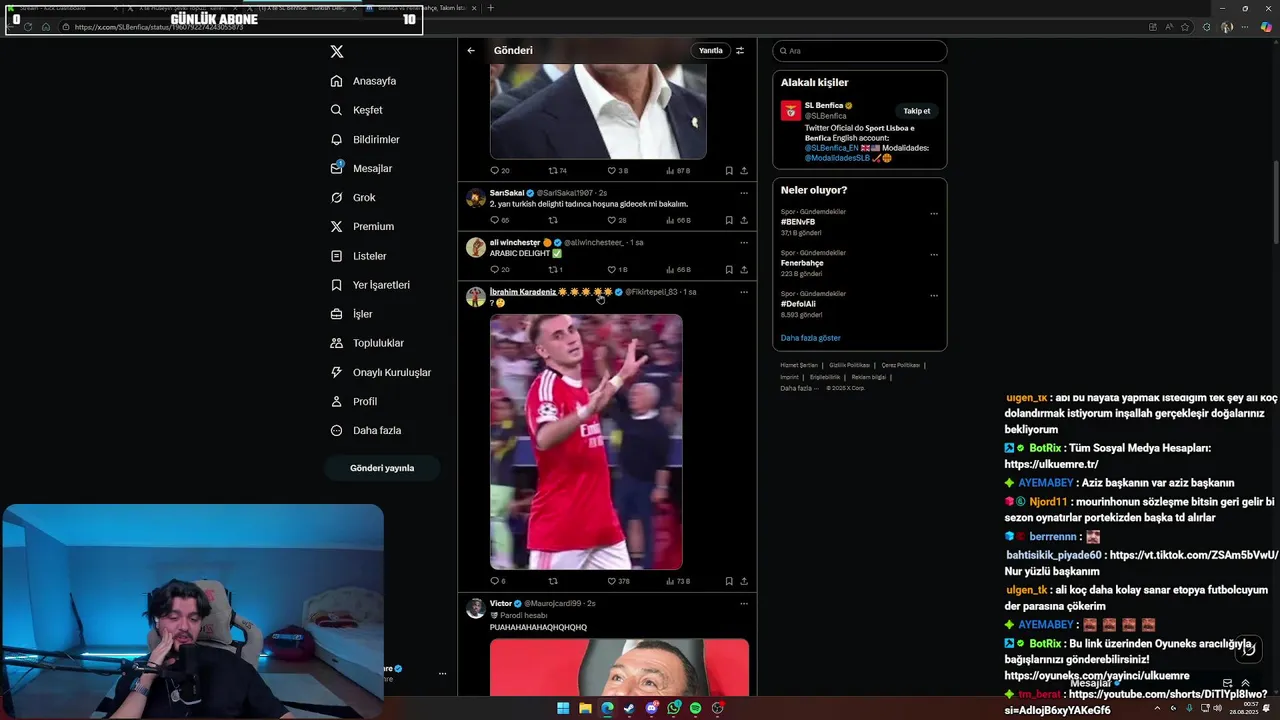Open the @ModalidadesSLB account link
The image size is (1280, 720).
(x=837, y=158)
